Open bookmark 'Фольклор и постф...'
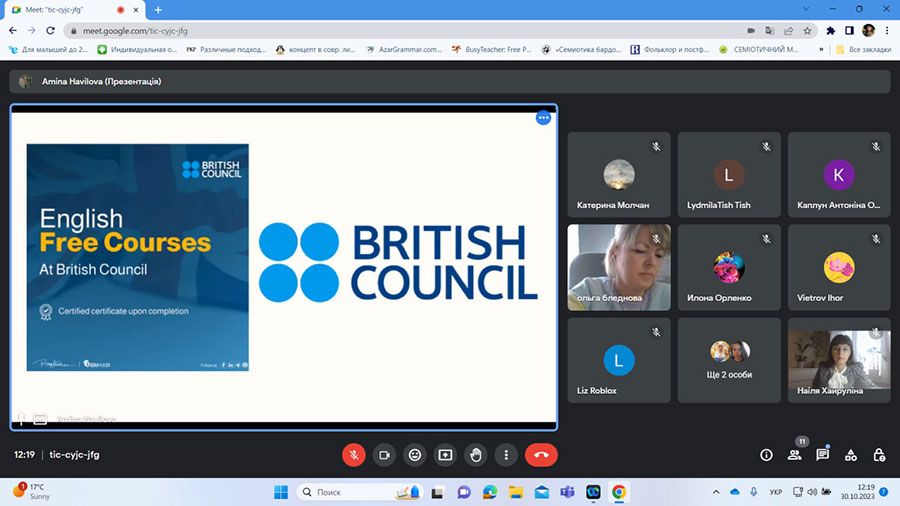The width and height of the screenshot is (900, 506). click(670, 49)
